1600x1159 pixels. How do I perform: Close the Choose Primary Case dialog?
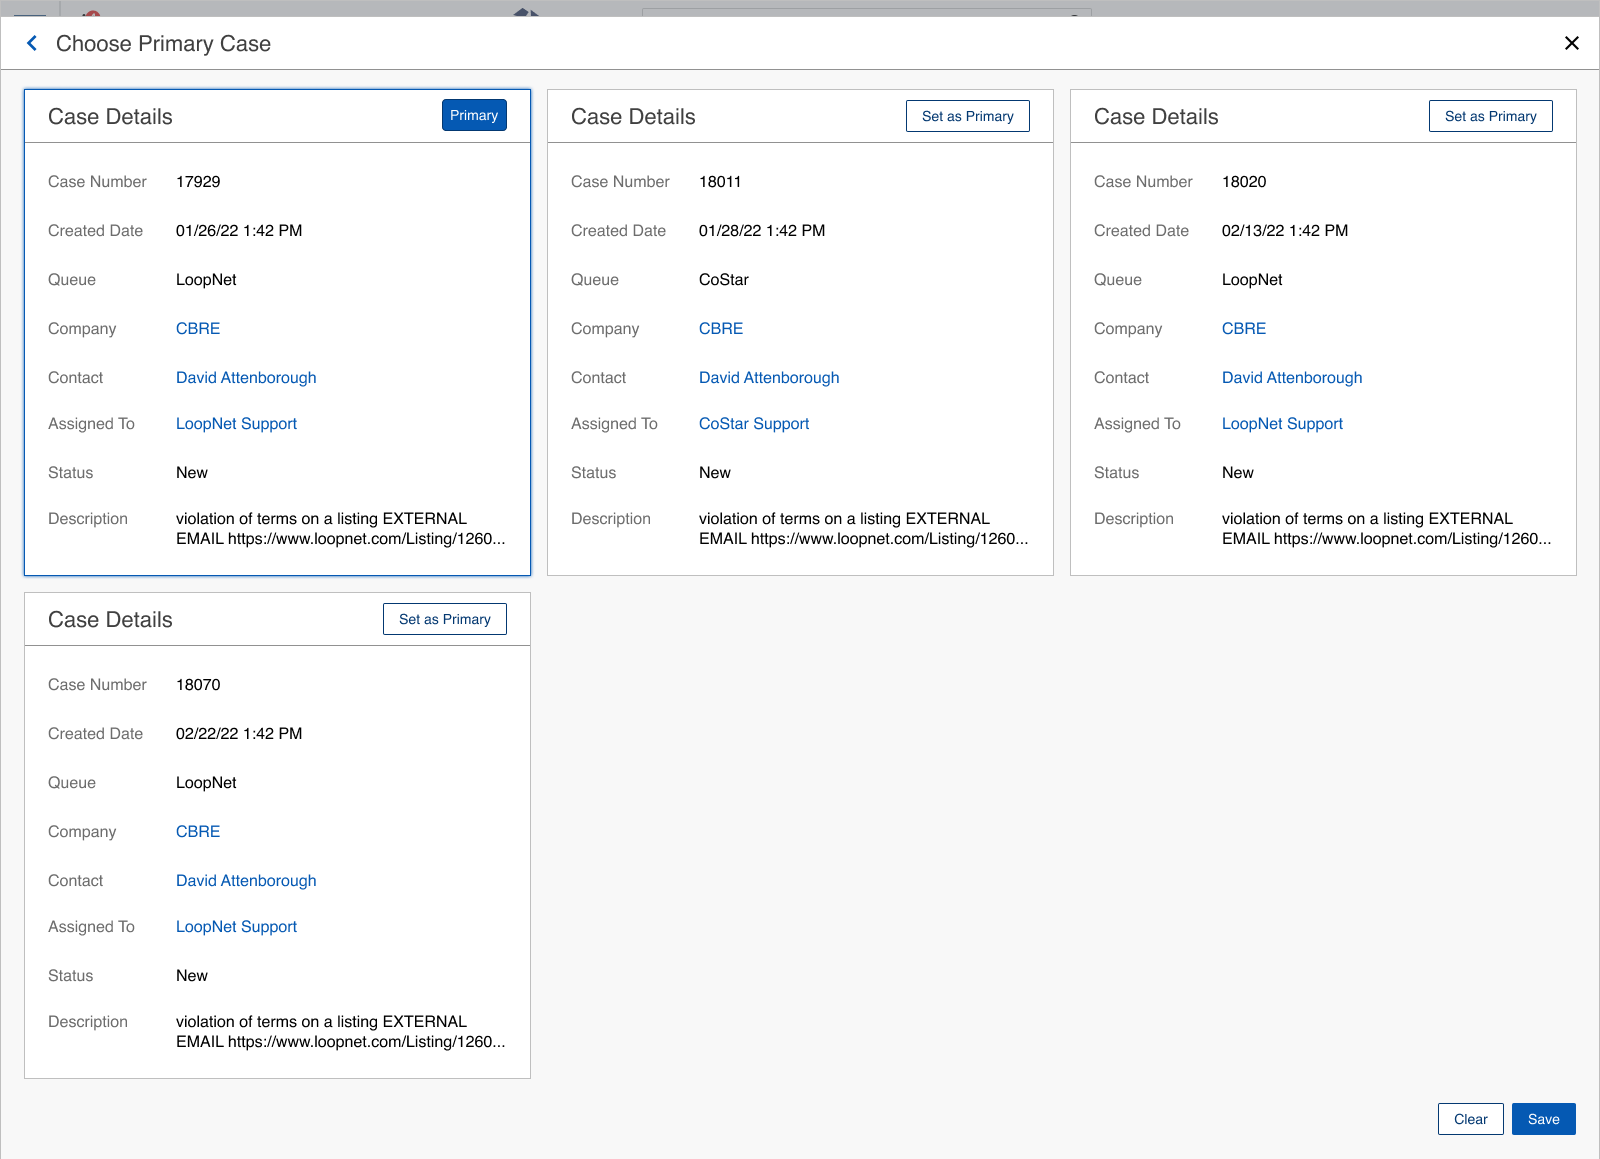click(1571, 43)
